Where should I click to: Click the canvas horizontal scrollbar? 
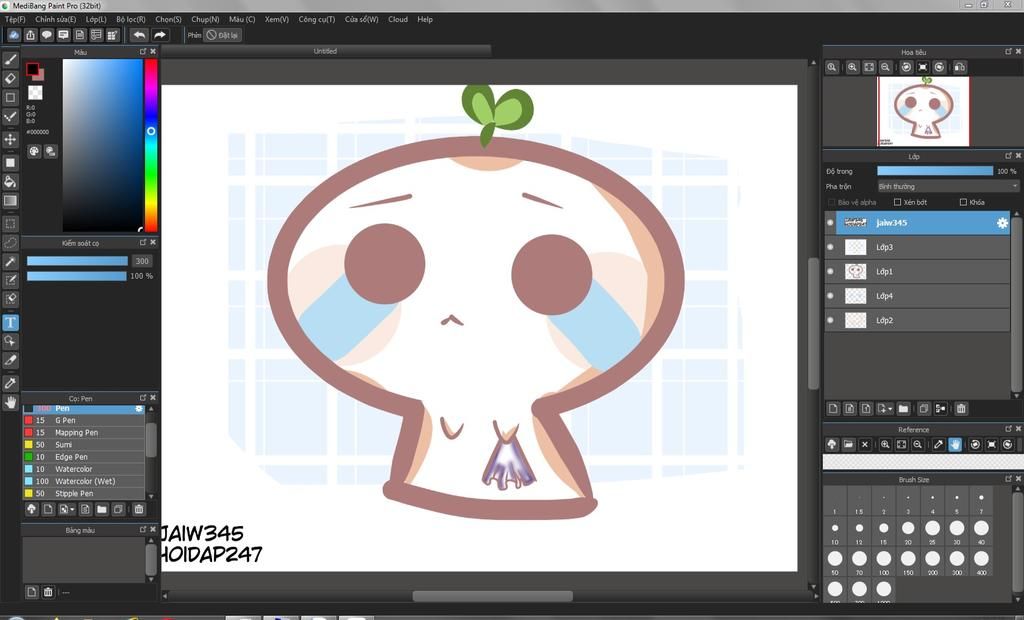pos(492,596)
